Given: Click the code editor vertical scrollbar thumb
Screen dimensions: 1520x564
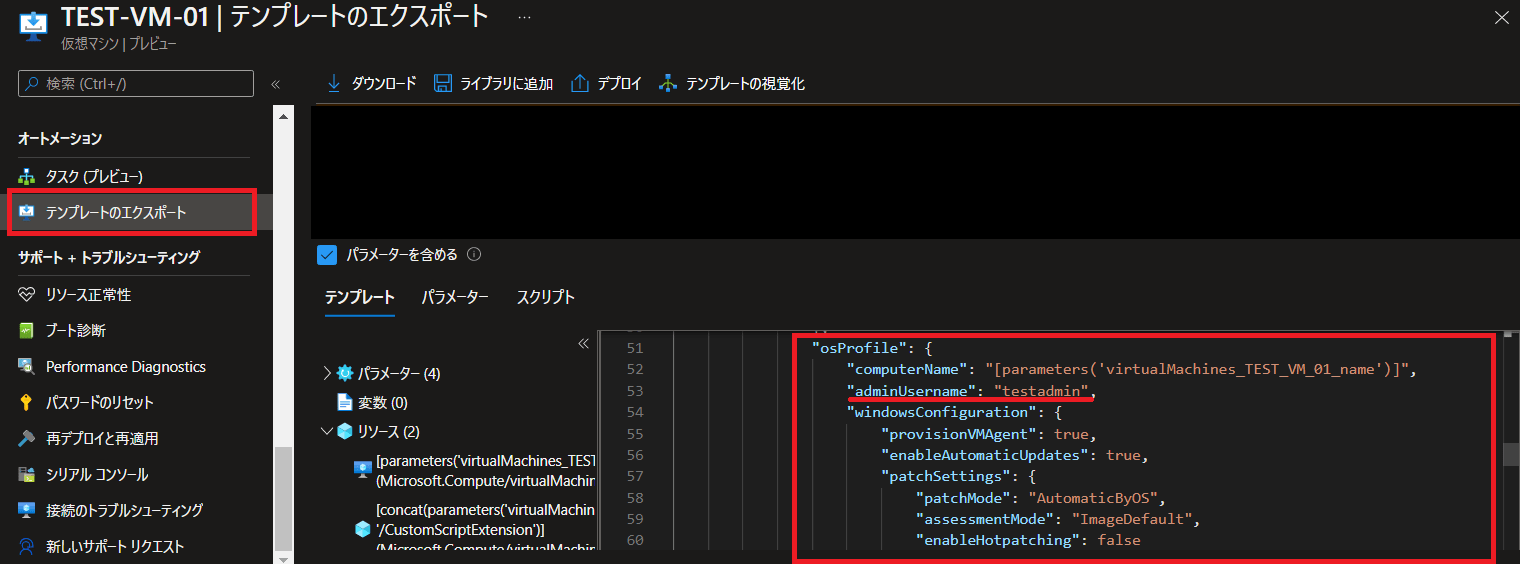Looking at the screenshot, I should click(1511, 455).
